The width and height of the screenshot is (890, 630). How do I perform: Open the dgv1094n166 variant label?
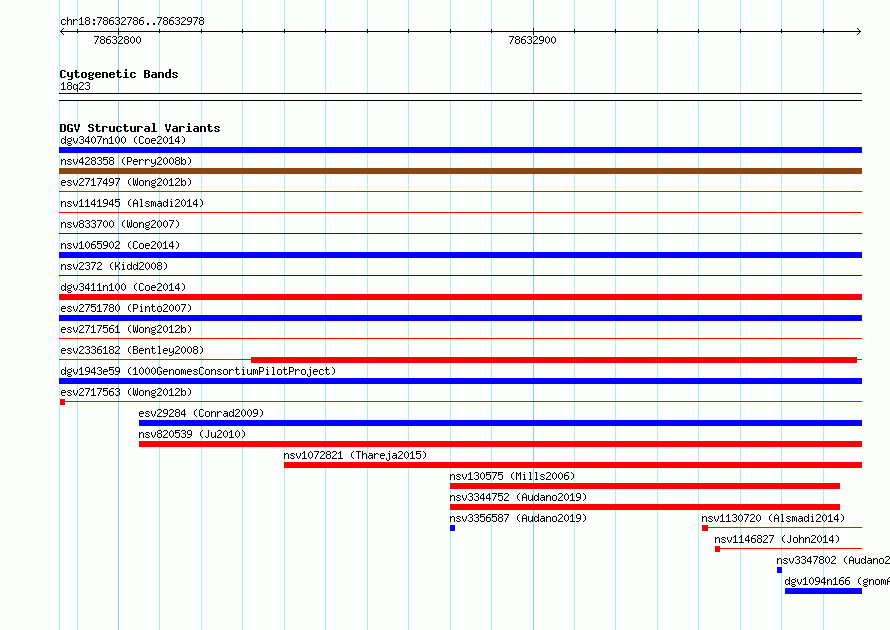[x=837, y=581]
